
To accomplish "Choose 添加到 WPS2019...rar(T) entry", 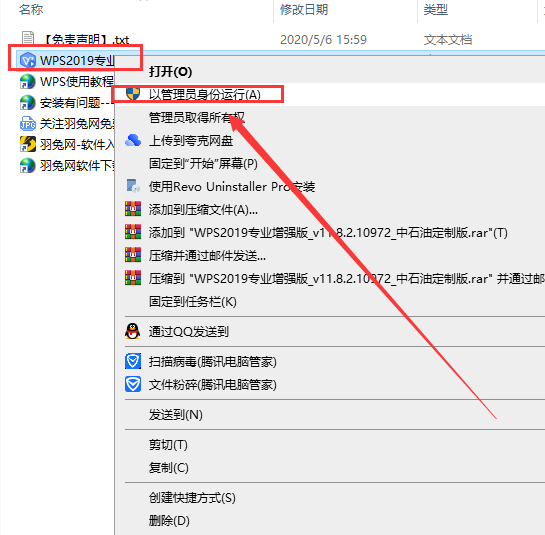I will 328,232.
